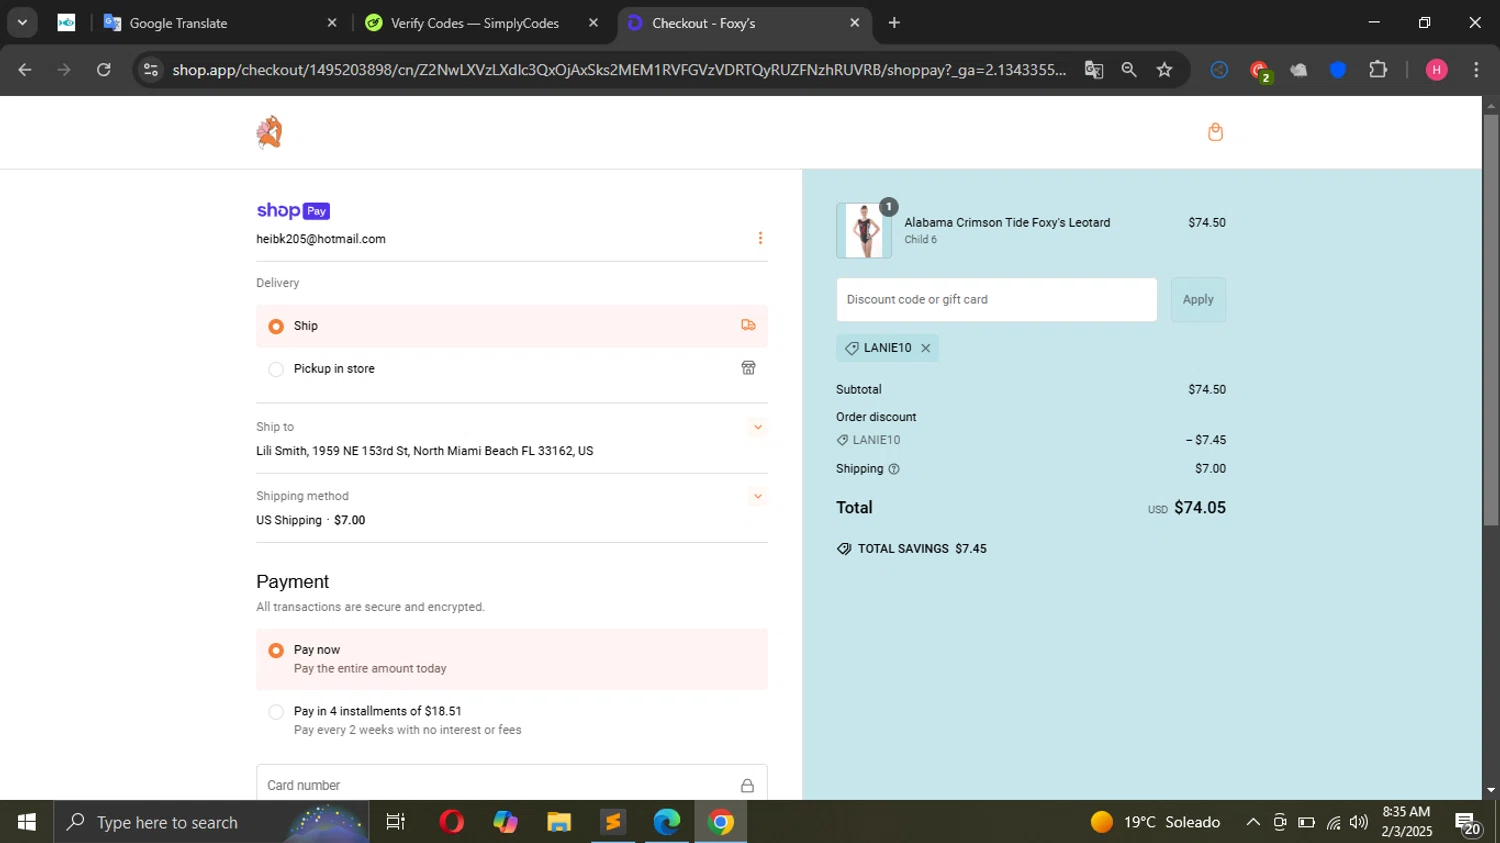1500x843 pixels.
Task: Select the Checkout - Foxy's tab
Action: tap(744, 23)
